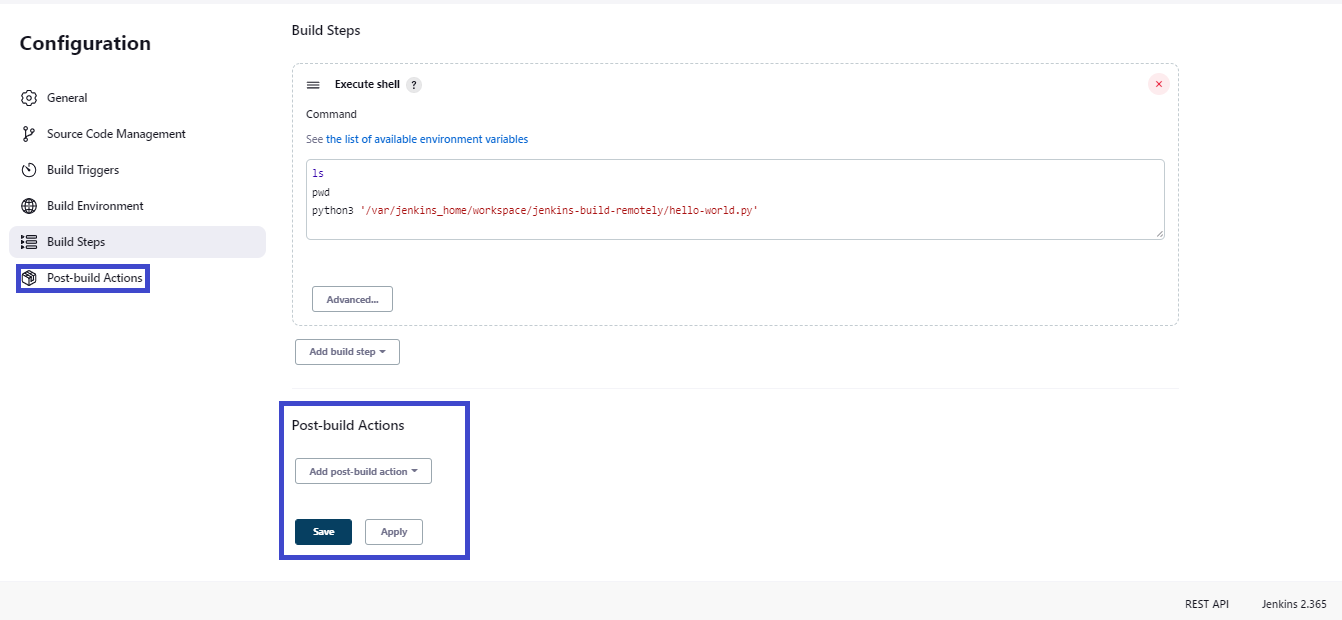This screenshot has height=620, width=1342.
Task: Click the 'Configuration' page title
Action: click(x=85, y=43)
